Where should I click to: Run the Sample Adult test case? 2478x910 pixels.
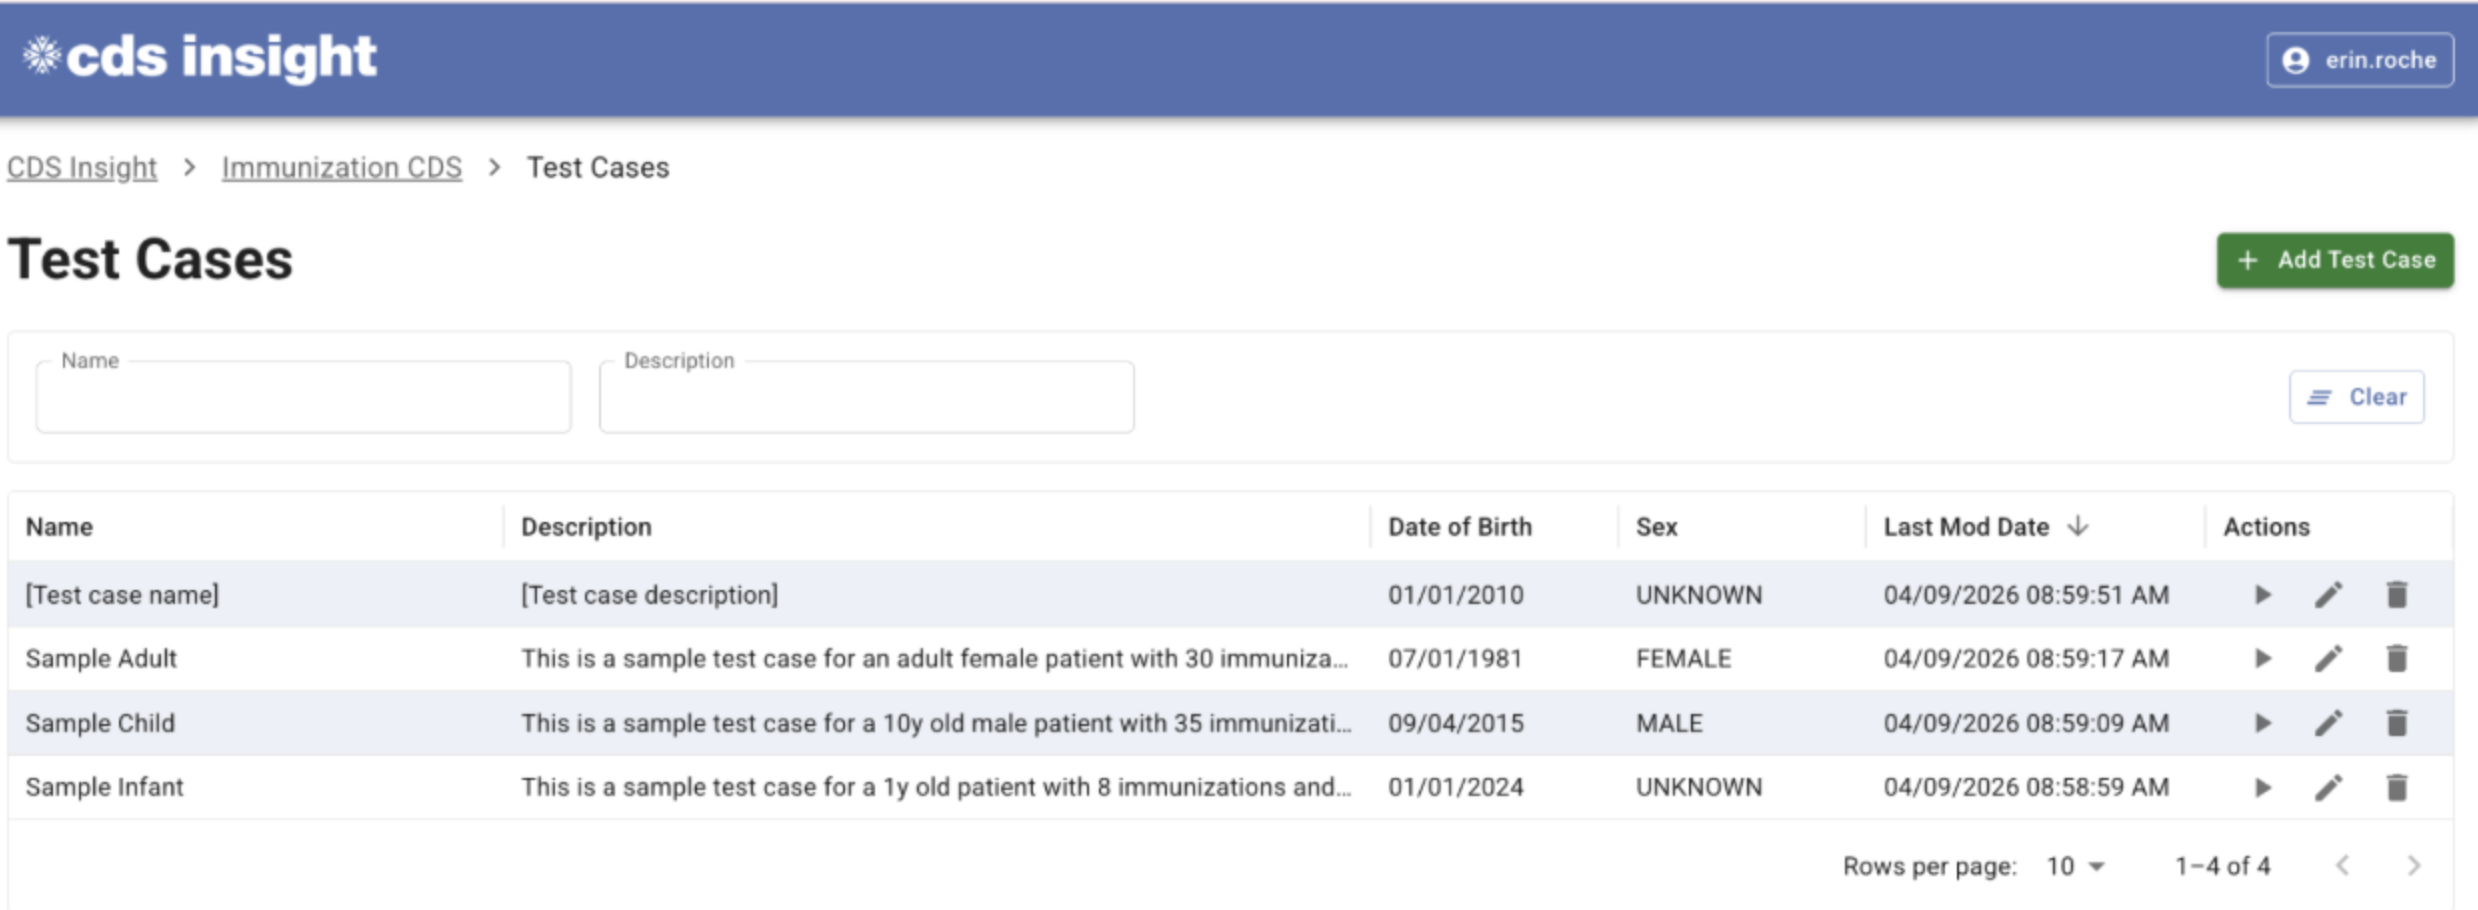(x=2262, y=658)
